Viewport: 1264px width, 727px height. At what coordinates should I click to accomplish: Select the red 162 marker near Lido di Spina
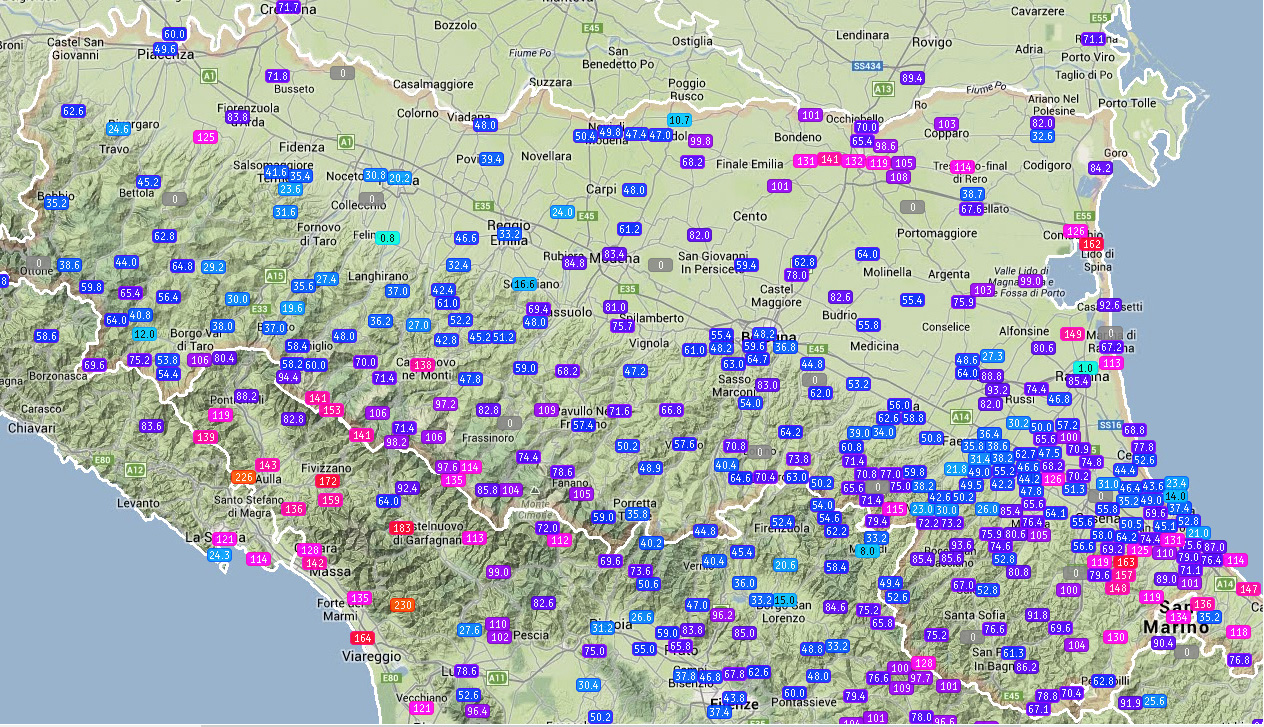click(1092, 245)
